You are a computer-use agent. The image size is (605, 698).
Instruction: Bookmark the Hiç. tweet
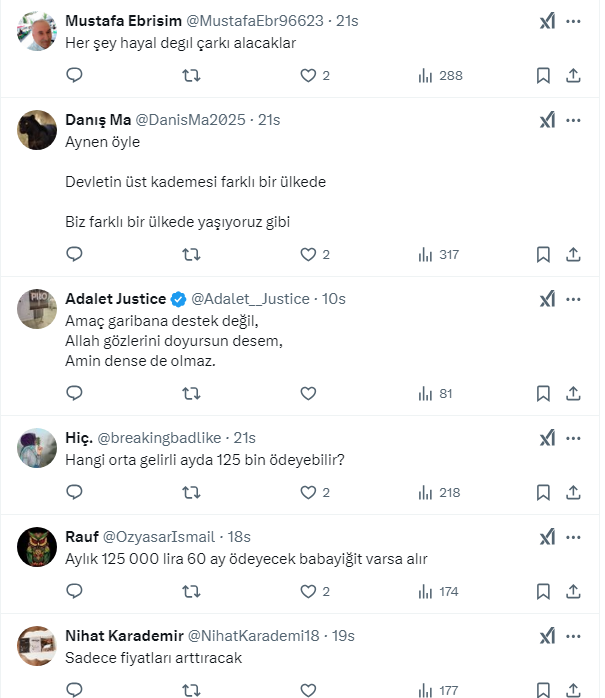(543, 492)
